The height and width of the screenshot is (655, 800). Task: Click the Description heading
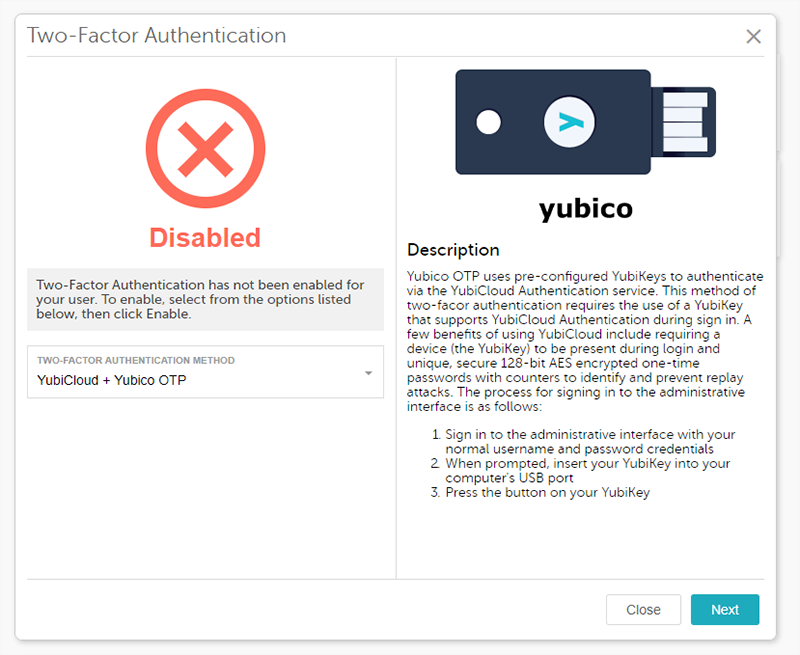click(x=453, y=250)
